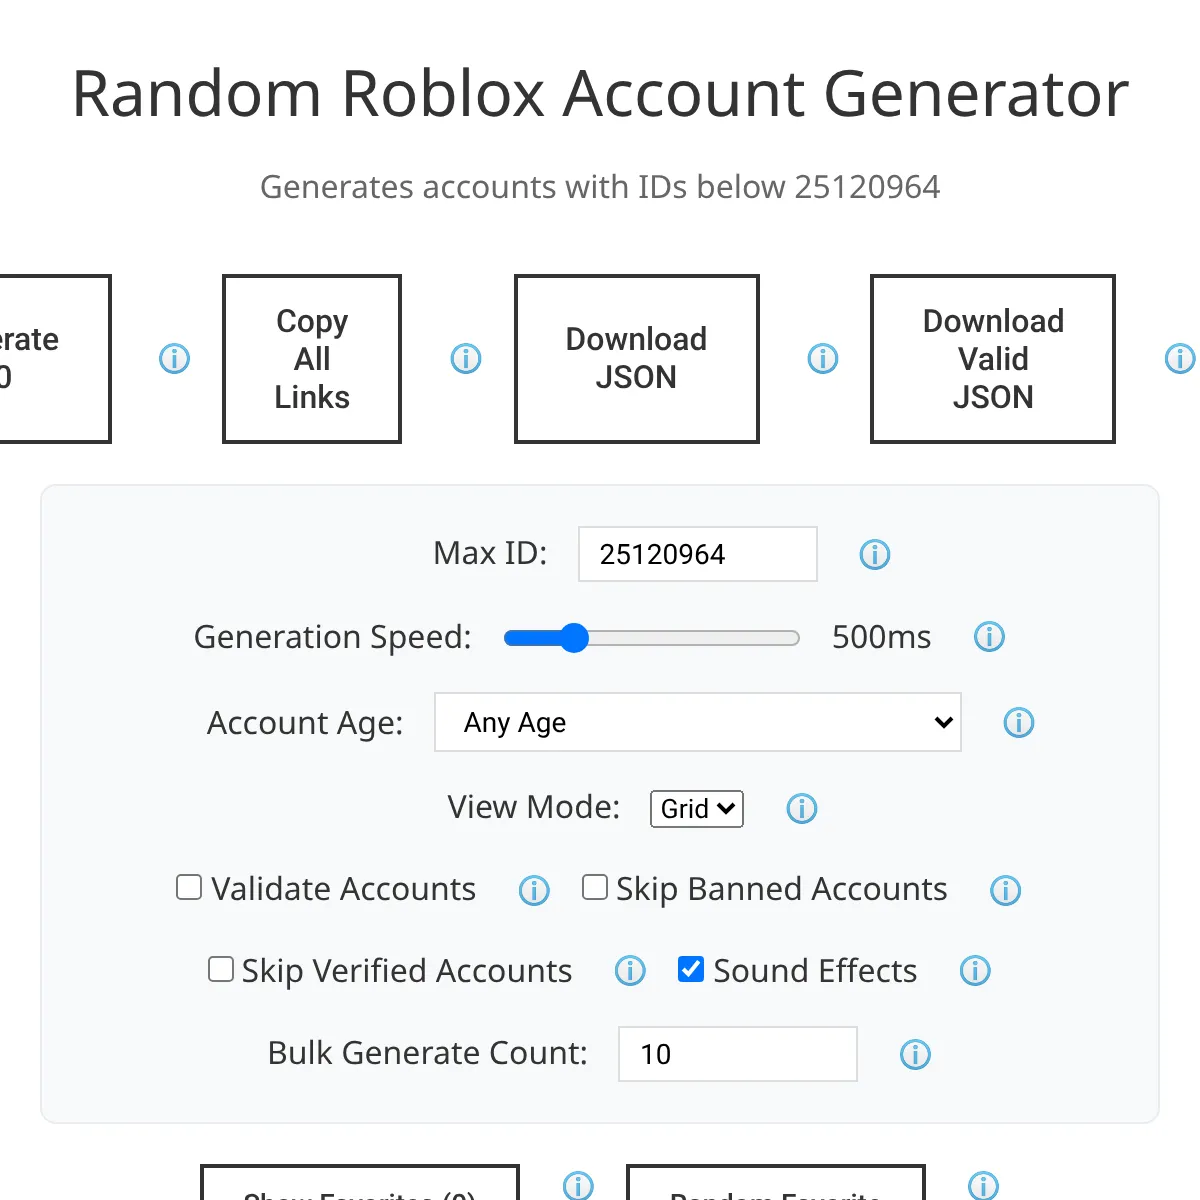The image size is (1200, 1200).
Task: Click the Download Valid JSON button
Action: [x=993, y=359]
